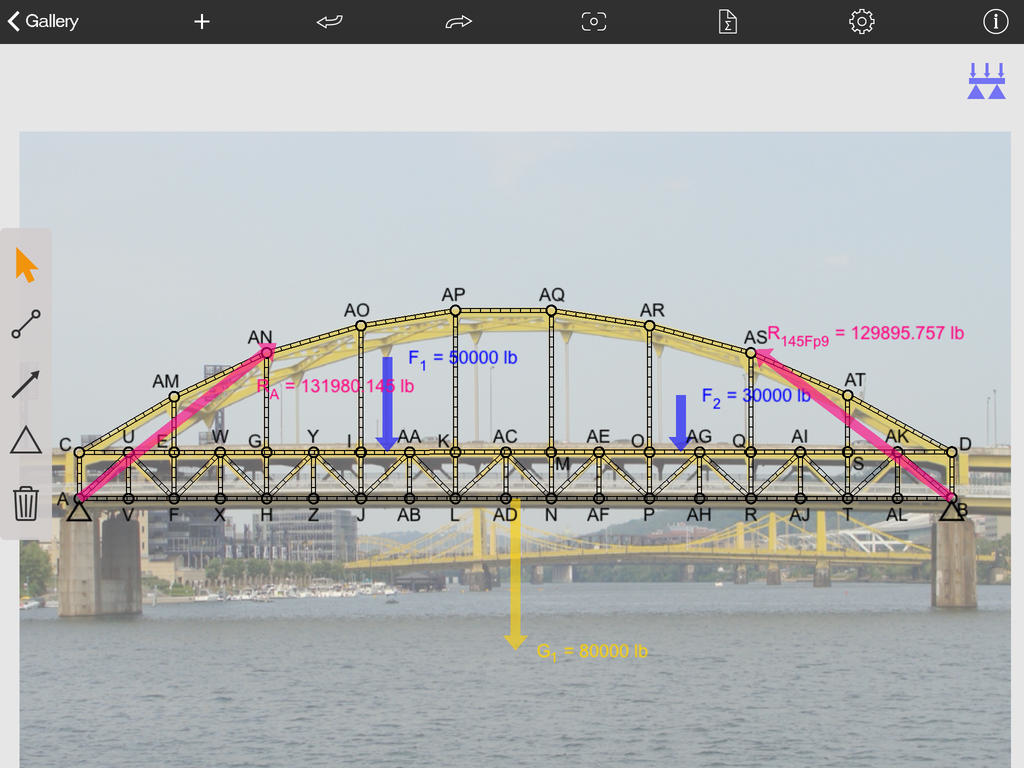Toggle the distributed load on supports icon
Image resolution: width=1024 pixels, height=768 pixels.
click(986, 81)
